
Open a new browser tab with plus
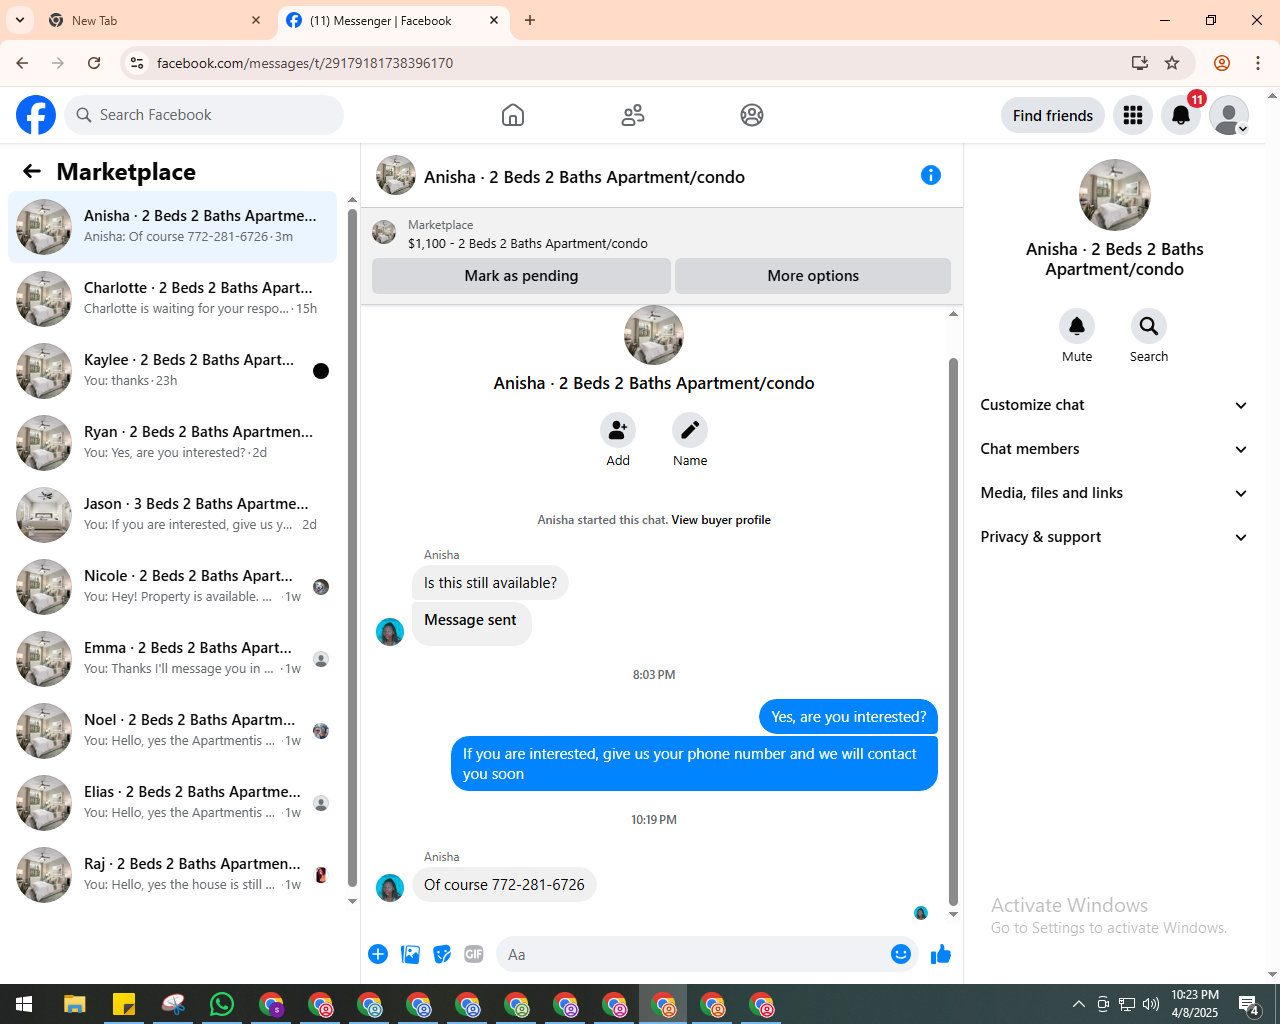(530, 20)
